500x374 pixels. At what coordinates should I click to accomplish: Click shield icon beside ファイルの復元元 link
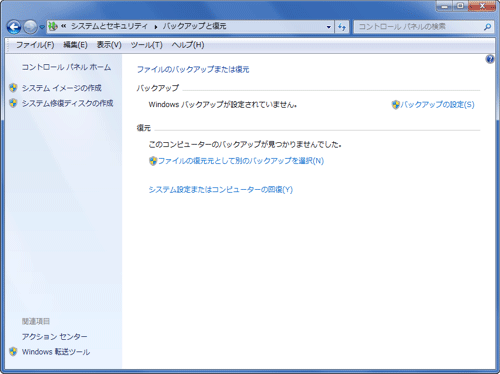click(x=153, y=161)
